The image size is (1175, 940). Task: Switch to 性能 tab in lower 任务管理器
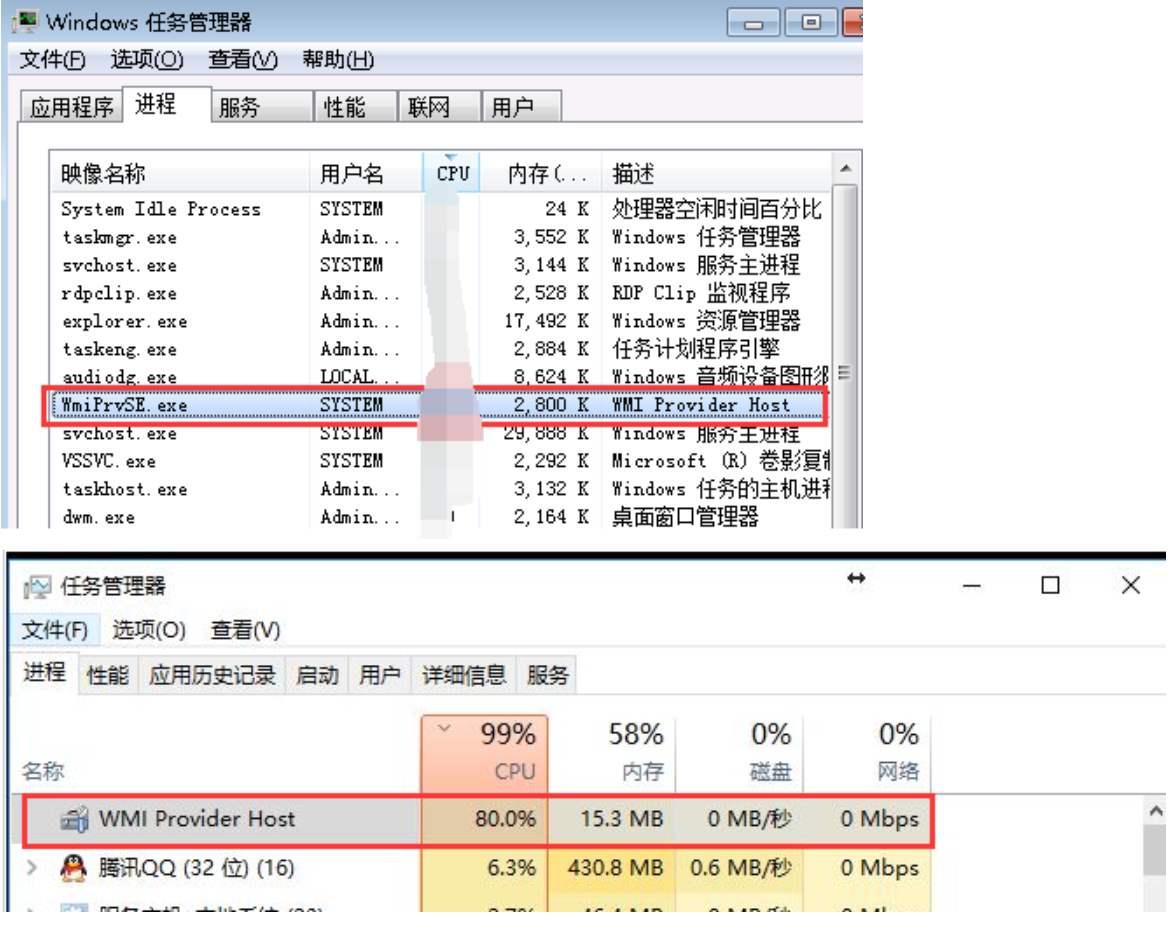108,675
